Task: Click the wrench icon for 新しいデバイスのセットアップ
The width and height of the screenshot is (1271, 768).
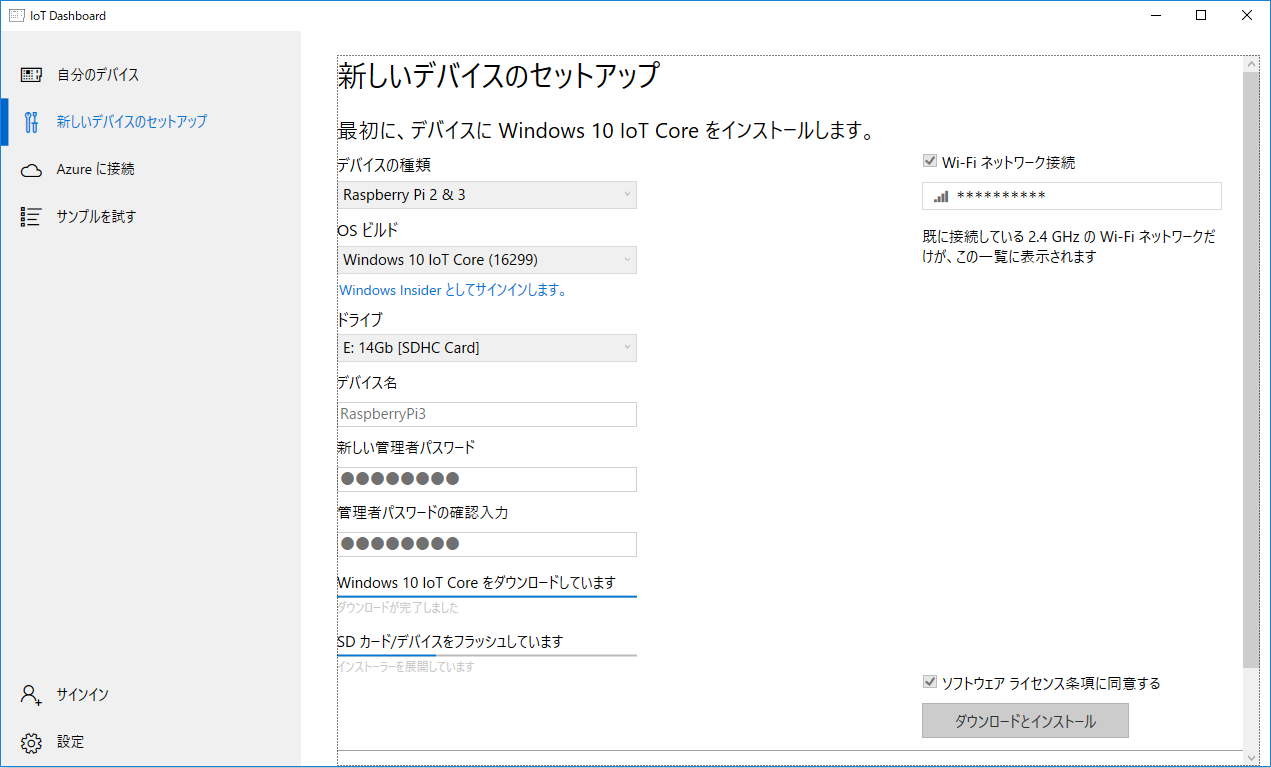Action: 31,122
